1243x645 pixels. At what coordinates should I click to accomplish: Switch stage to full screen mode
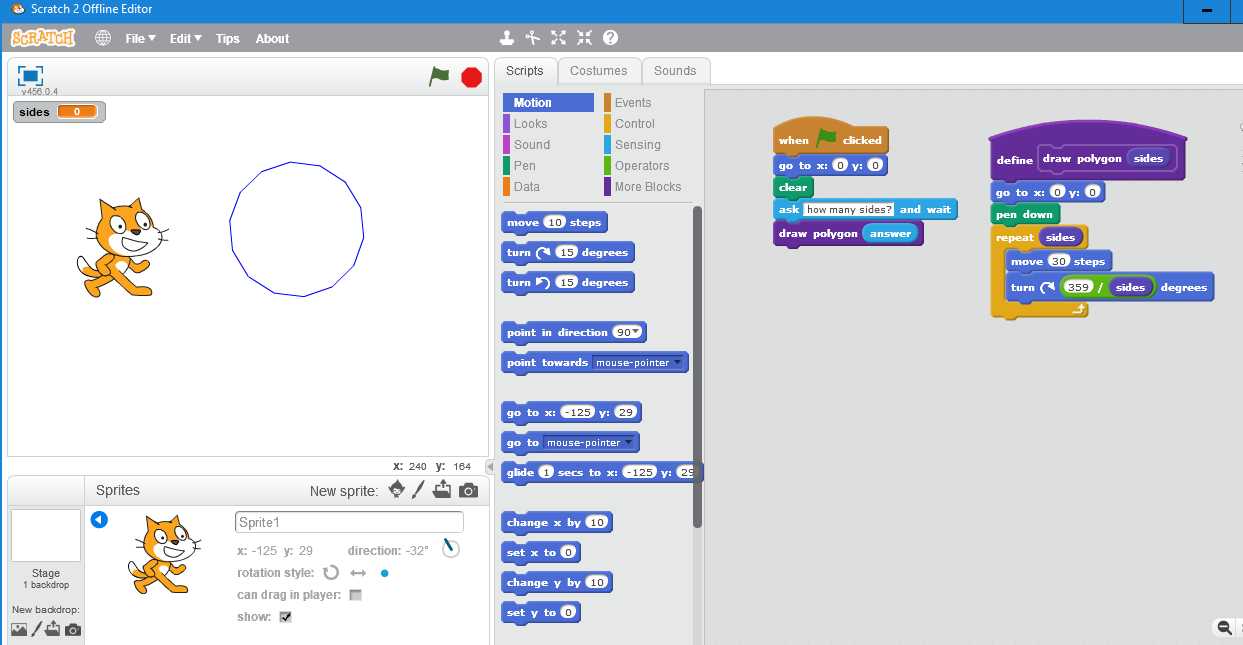(x=30, y=76)
